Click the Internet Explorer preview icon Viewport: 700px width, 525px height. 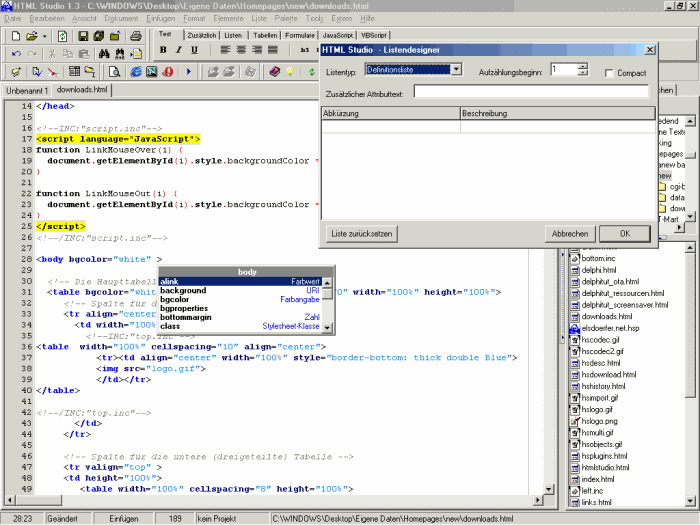136,71
